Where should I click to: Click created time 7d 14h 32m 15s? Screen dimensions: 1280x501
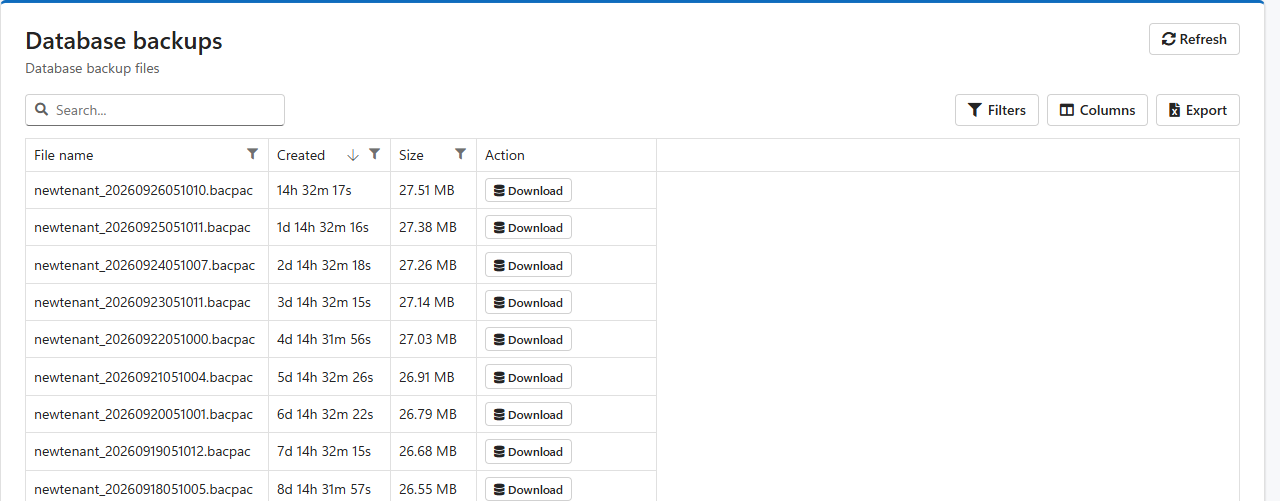click(x=324, y=451)
